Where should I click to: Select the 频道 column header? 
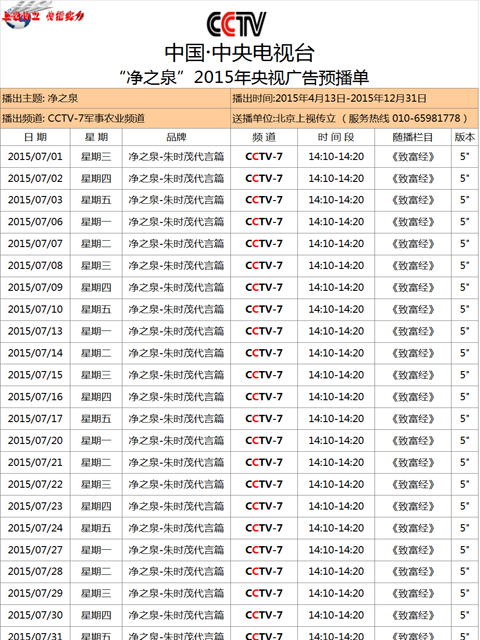point(264,137)
